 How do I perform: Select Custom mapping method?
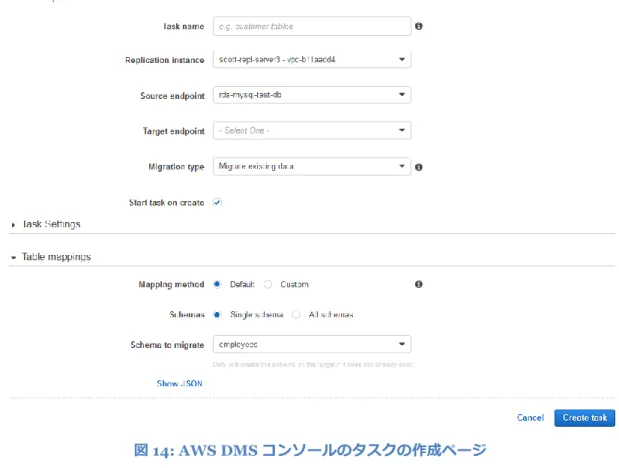coord(268,284)
